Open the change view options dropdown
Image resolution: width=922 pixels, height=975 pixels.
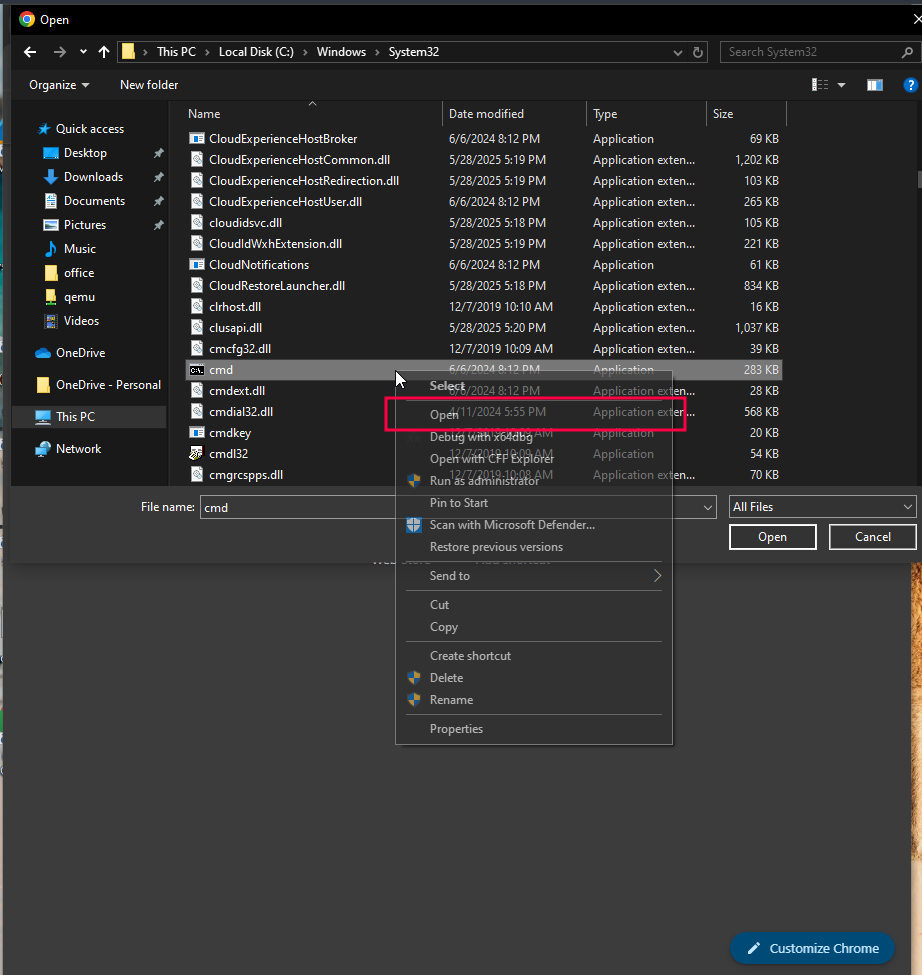point(841,85)
